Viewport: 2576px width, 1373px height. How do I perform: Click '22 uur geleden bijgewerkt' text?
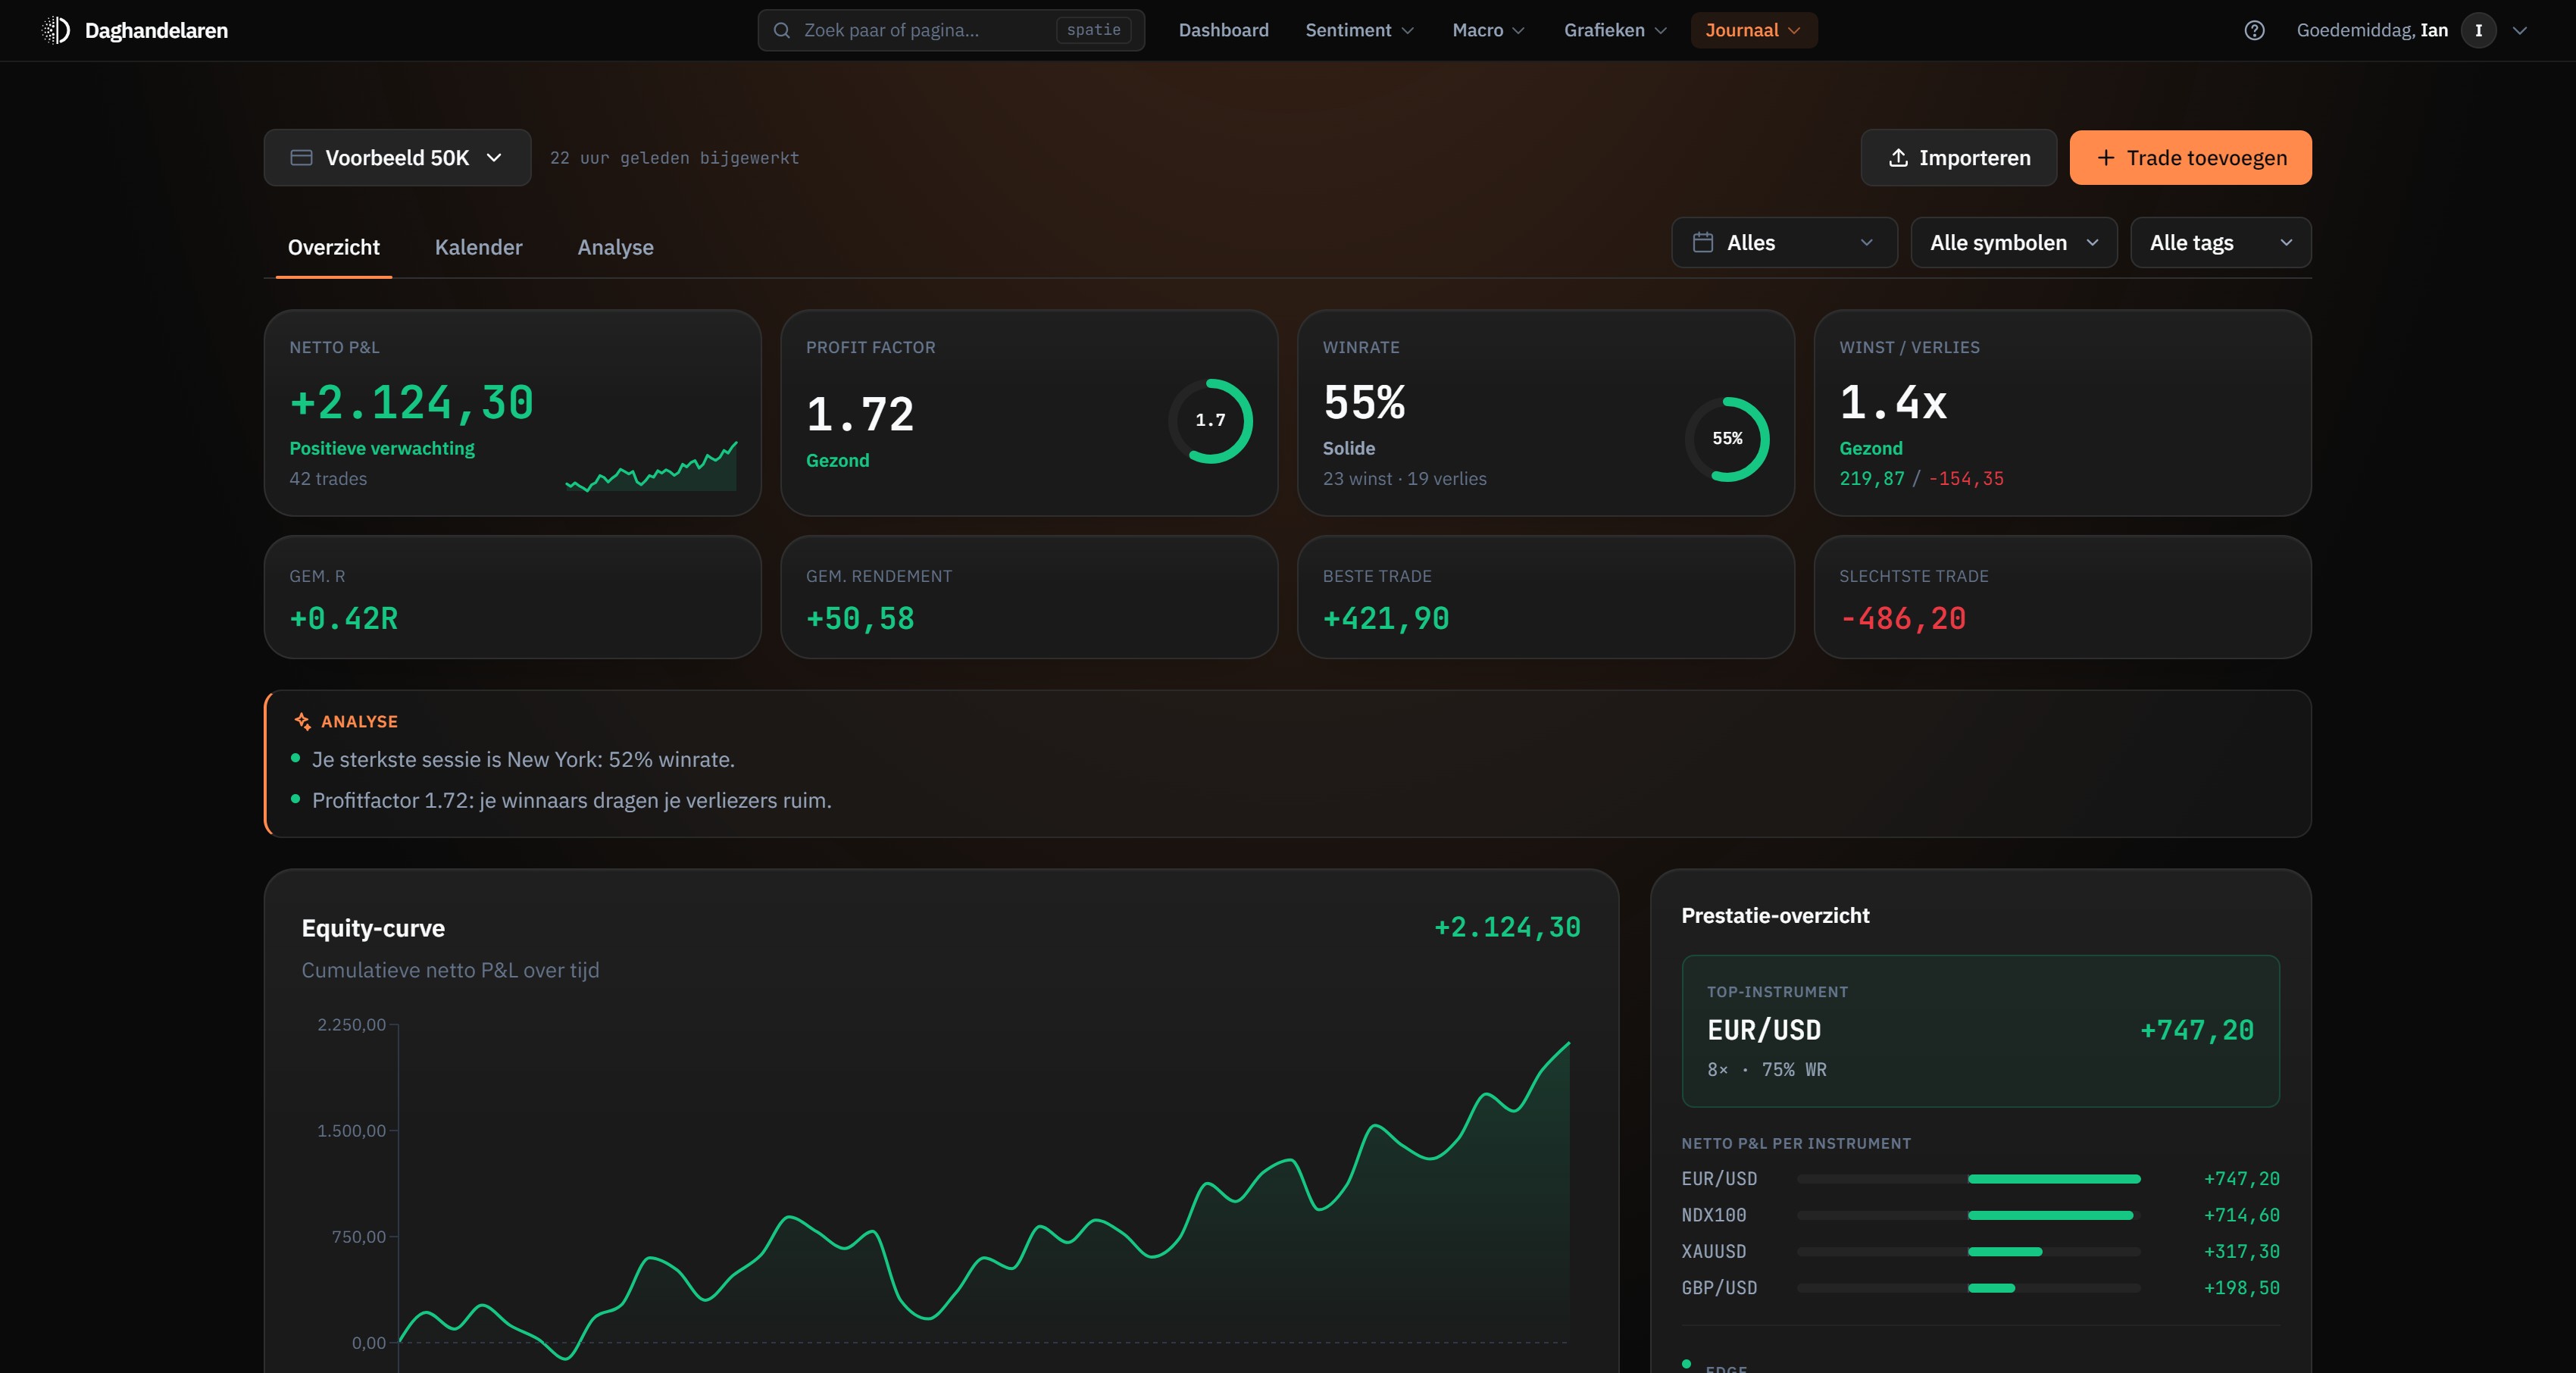pyautogui.click(x=674, y=158)
